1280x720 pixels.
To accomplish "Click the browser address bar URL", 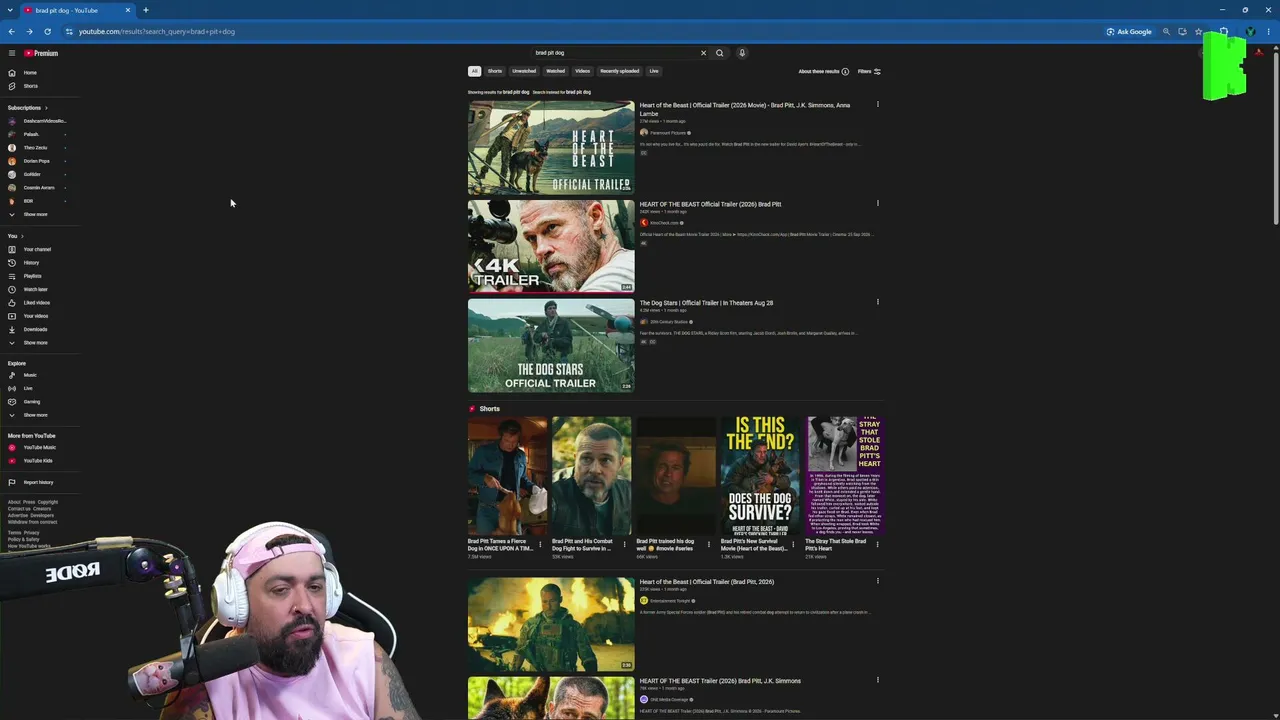I will 157,31.
